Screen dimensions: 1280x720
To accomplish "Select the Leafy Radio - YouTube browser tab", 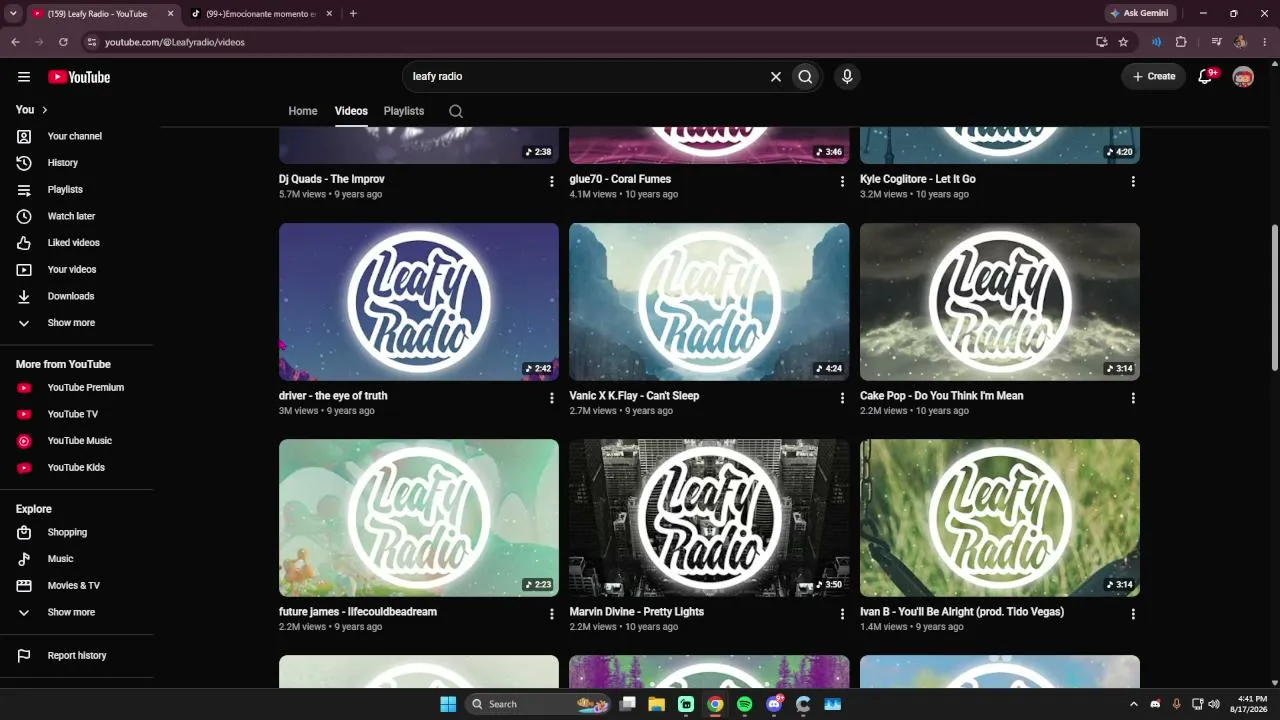I will (x=103, y=14).
